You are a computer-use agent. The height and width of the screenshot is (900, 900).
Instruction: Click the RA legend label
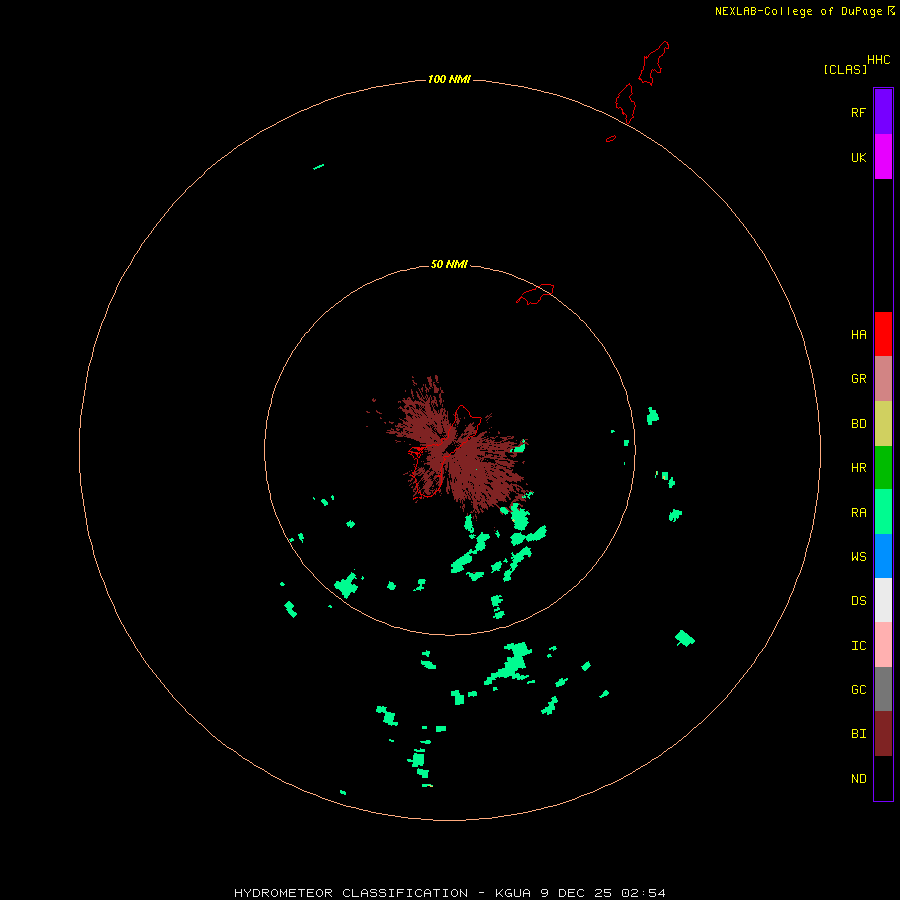(858, 513)
